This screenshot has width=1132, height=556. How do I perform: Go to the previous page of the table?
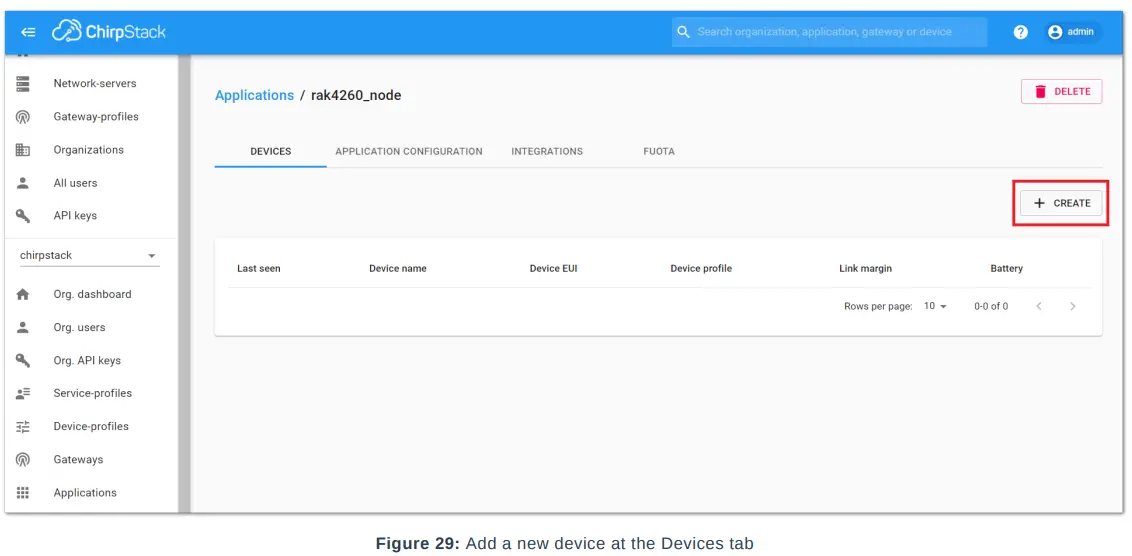coord(1039,306)
